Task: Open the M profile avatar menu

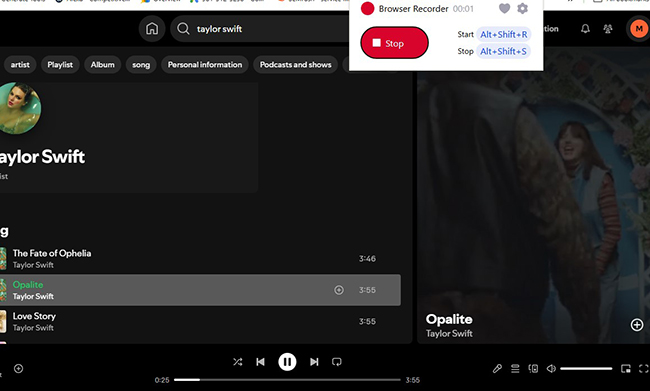Action: pyautogui.click(x=638, y=29)
